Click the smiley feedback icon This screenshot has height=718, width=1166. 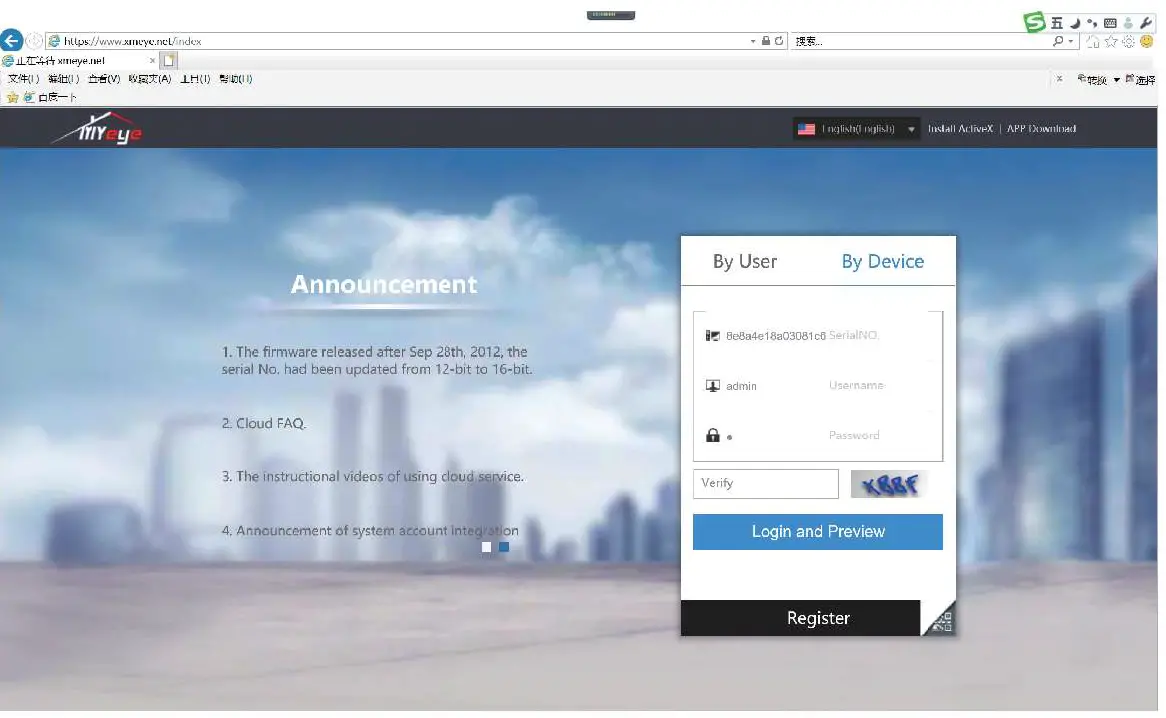[x=1147, y=42]
